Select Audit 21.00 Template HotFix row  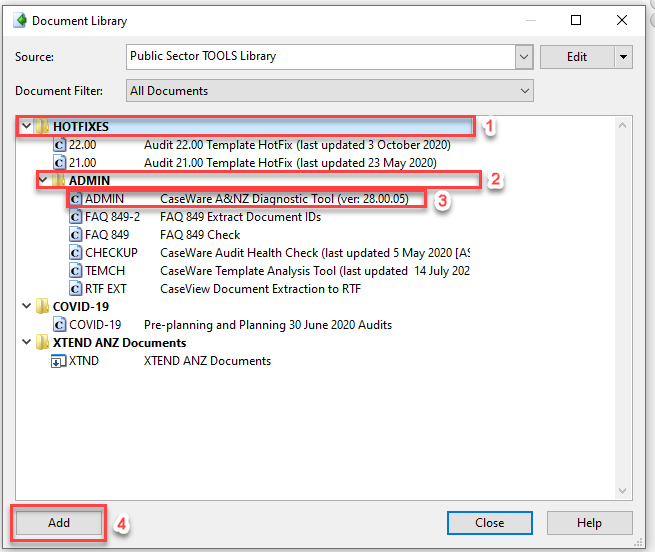245,163
